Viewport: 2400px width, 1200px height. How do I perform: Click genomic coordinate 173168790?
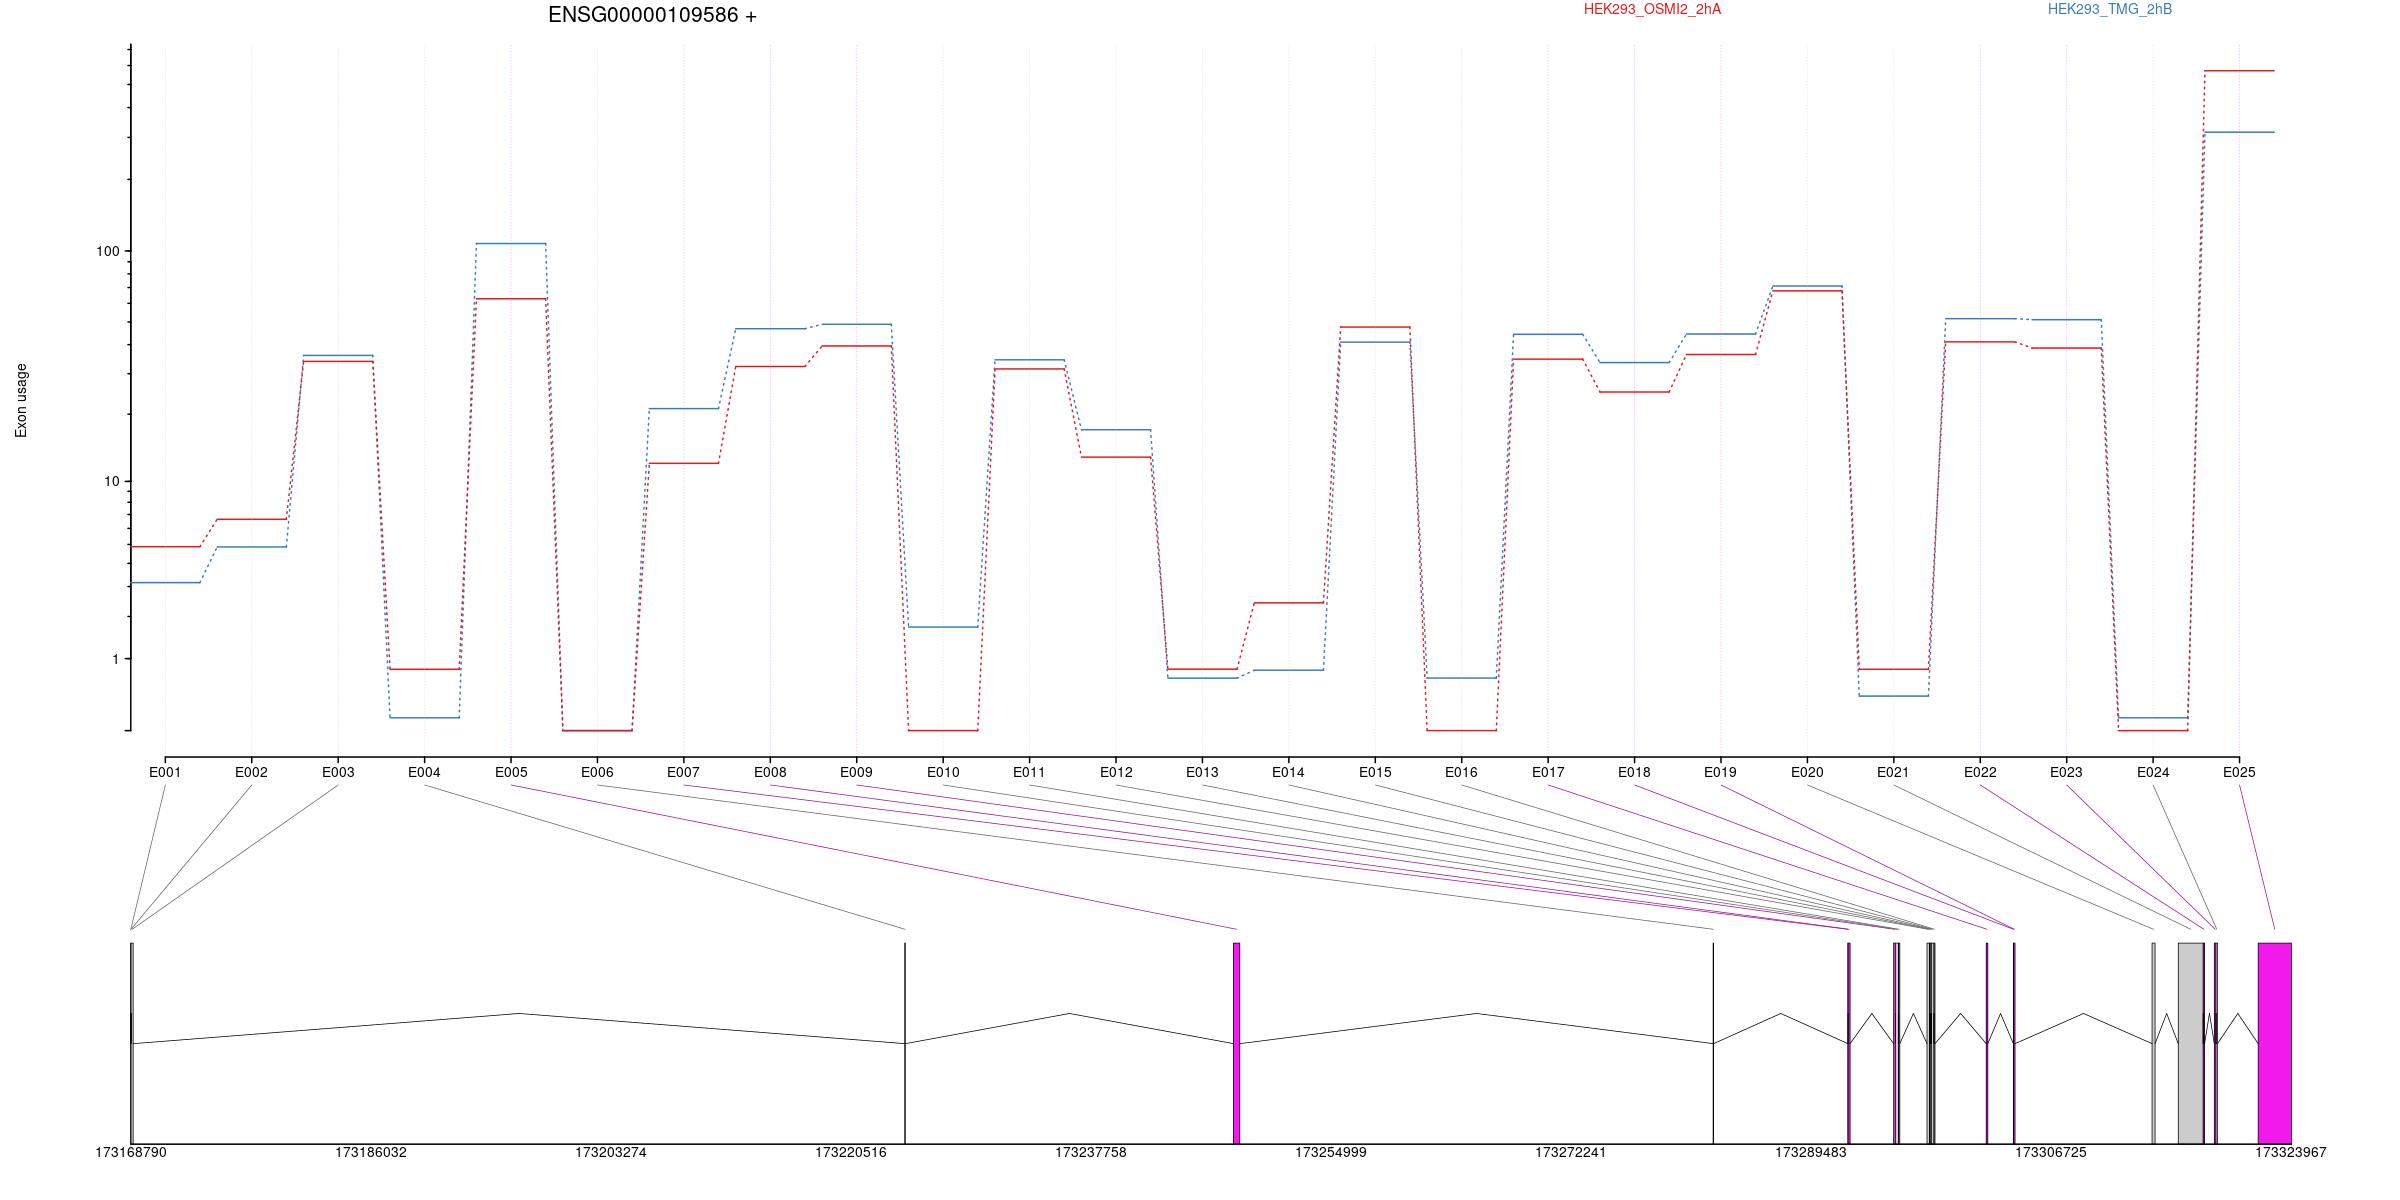pyautogui.click(x=131, y=1153)
